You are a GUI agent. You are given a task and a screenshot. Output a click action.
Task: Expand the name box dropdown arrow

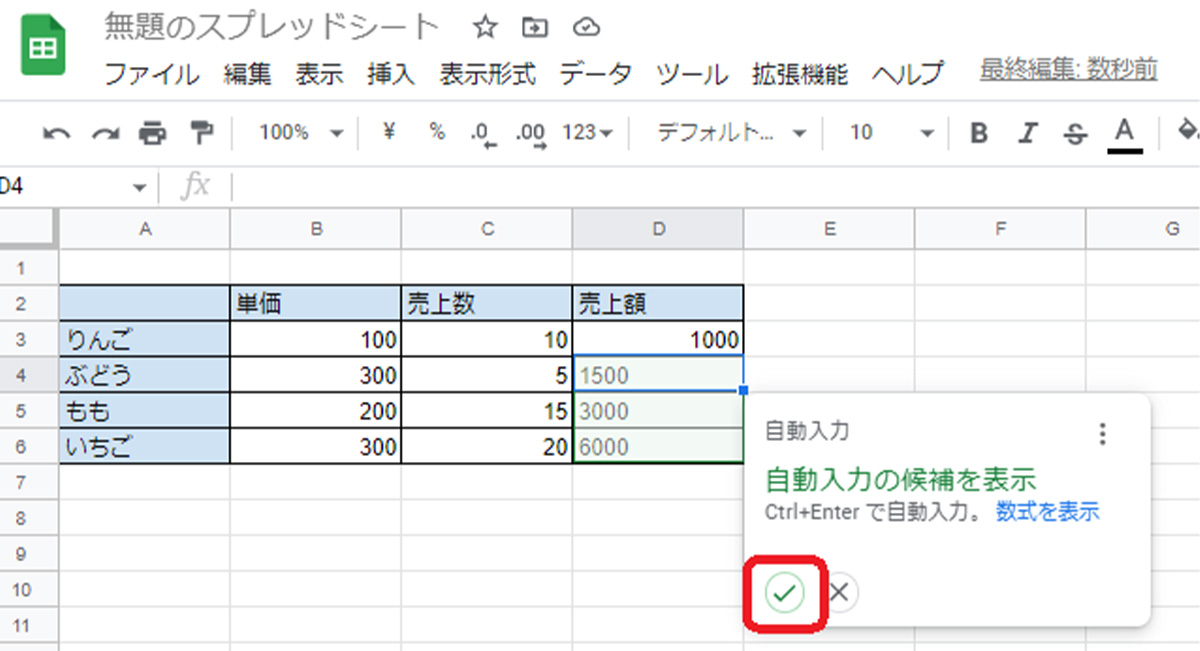pyautogui.click(x=139, y=187)
